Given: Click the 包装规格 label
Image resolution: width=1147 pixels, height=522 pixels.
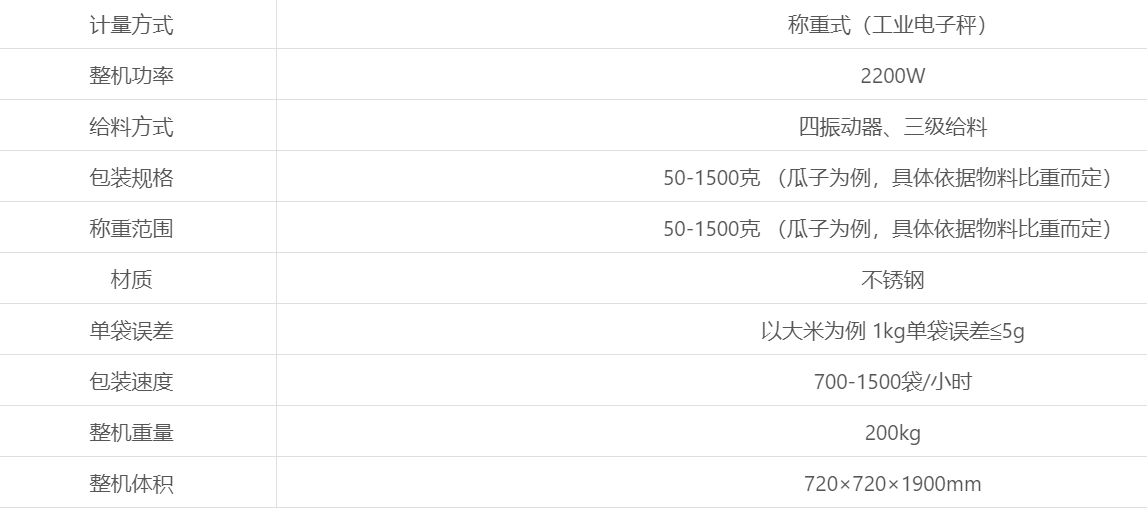Looking at the screenshot, I should [132, 178].
